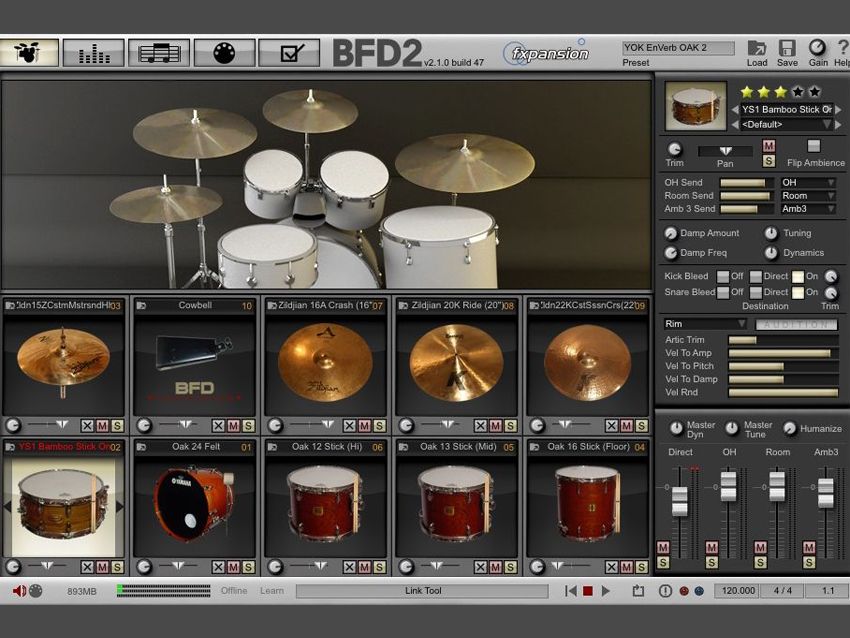
Task: Mute the Direct mixer channel
Action: (x=663, y=547)
